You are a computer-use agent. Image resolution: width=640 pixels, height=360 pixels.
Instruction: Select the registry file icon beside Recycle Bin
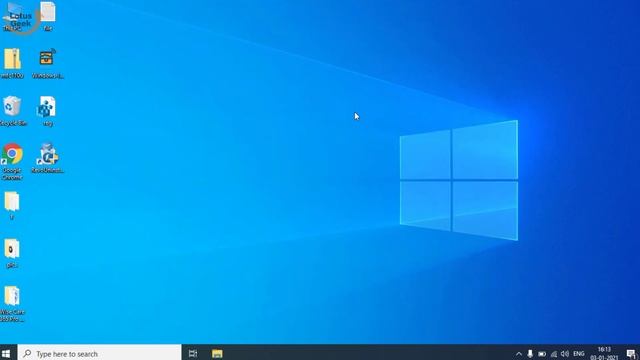coord(47,111)
